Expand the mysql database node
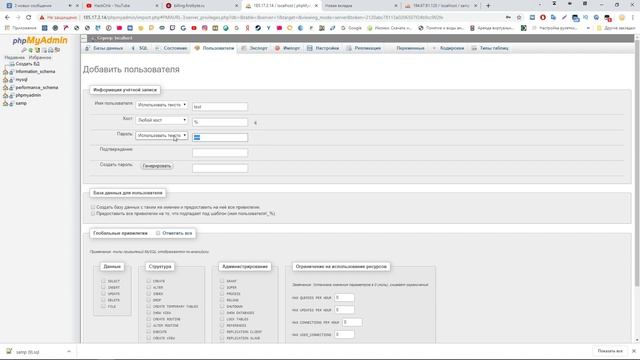The height and width of the screenshot is (360, 640). (x=5, y=80)
